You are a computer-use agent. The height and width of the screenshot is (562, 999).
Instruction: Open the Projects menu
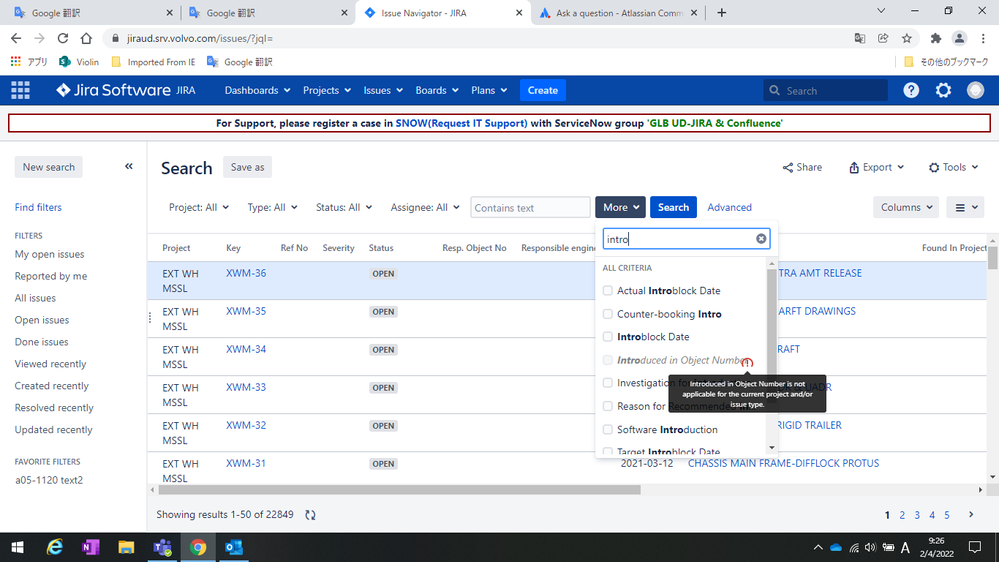click(x=327, y=90)
